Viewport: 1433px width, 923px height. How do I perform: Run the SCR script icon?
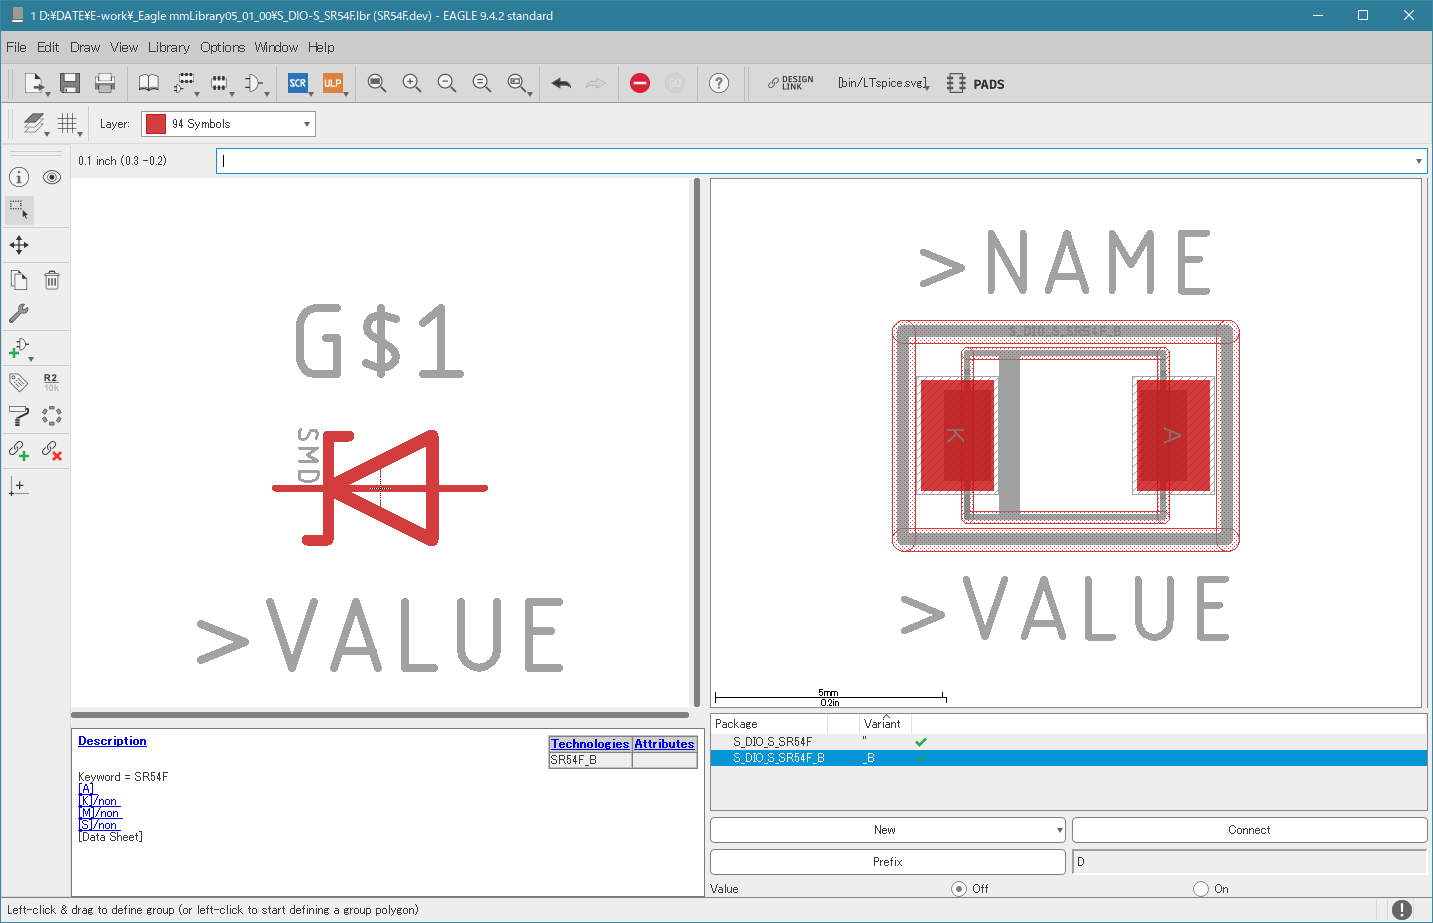[298, 83]
